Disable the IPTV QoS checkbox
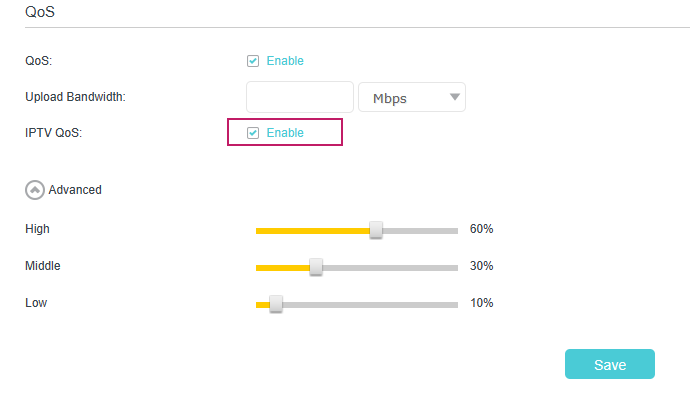 coord(253,133)
